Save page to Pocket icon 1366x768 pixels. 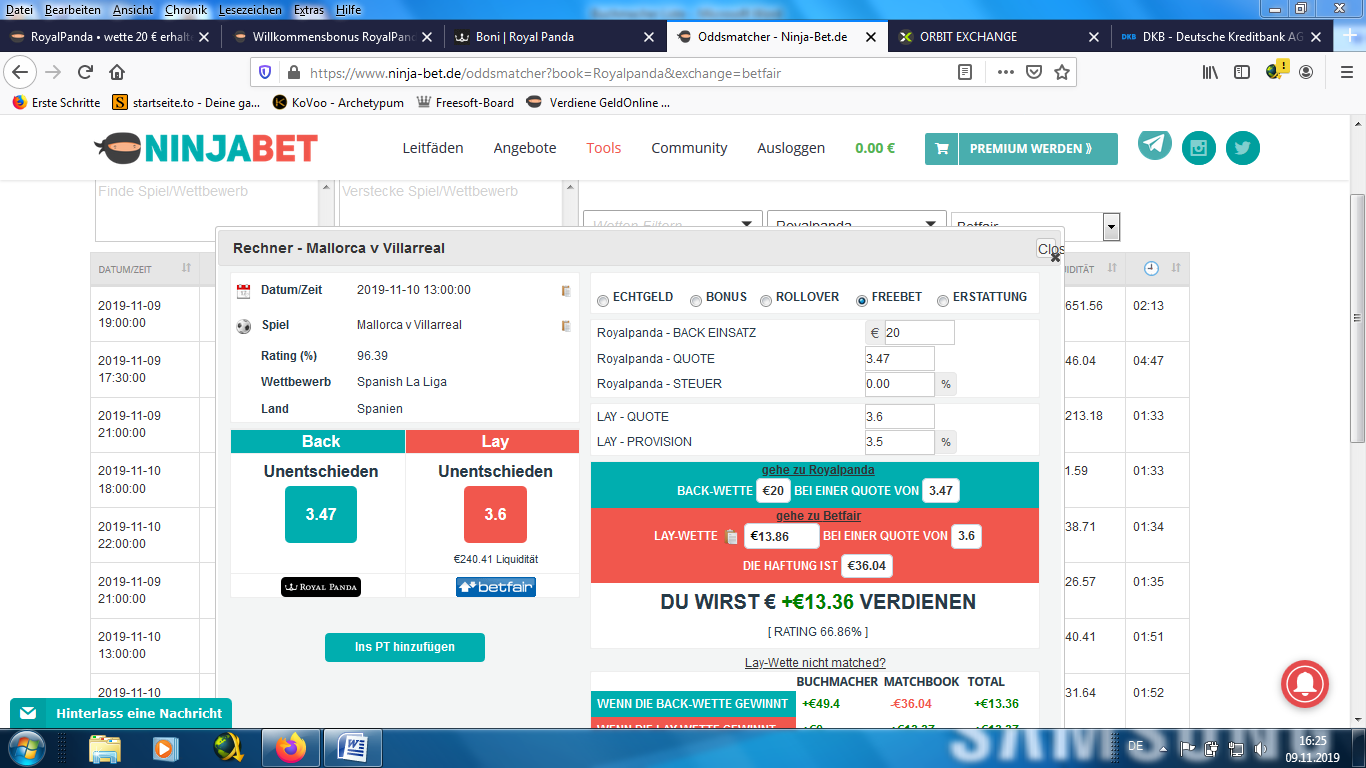(x=1034, y=72)
